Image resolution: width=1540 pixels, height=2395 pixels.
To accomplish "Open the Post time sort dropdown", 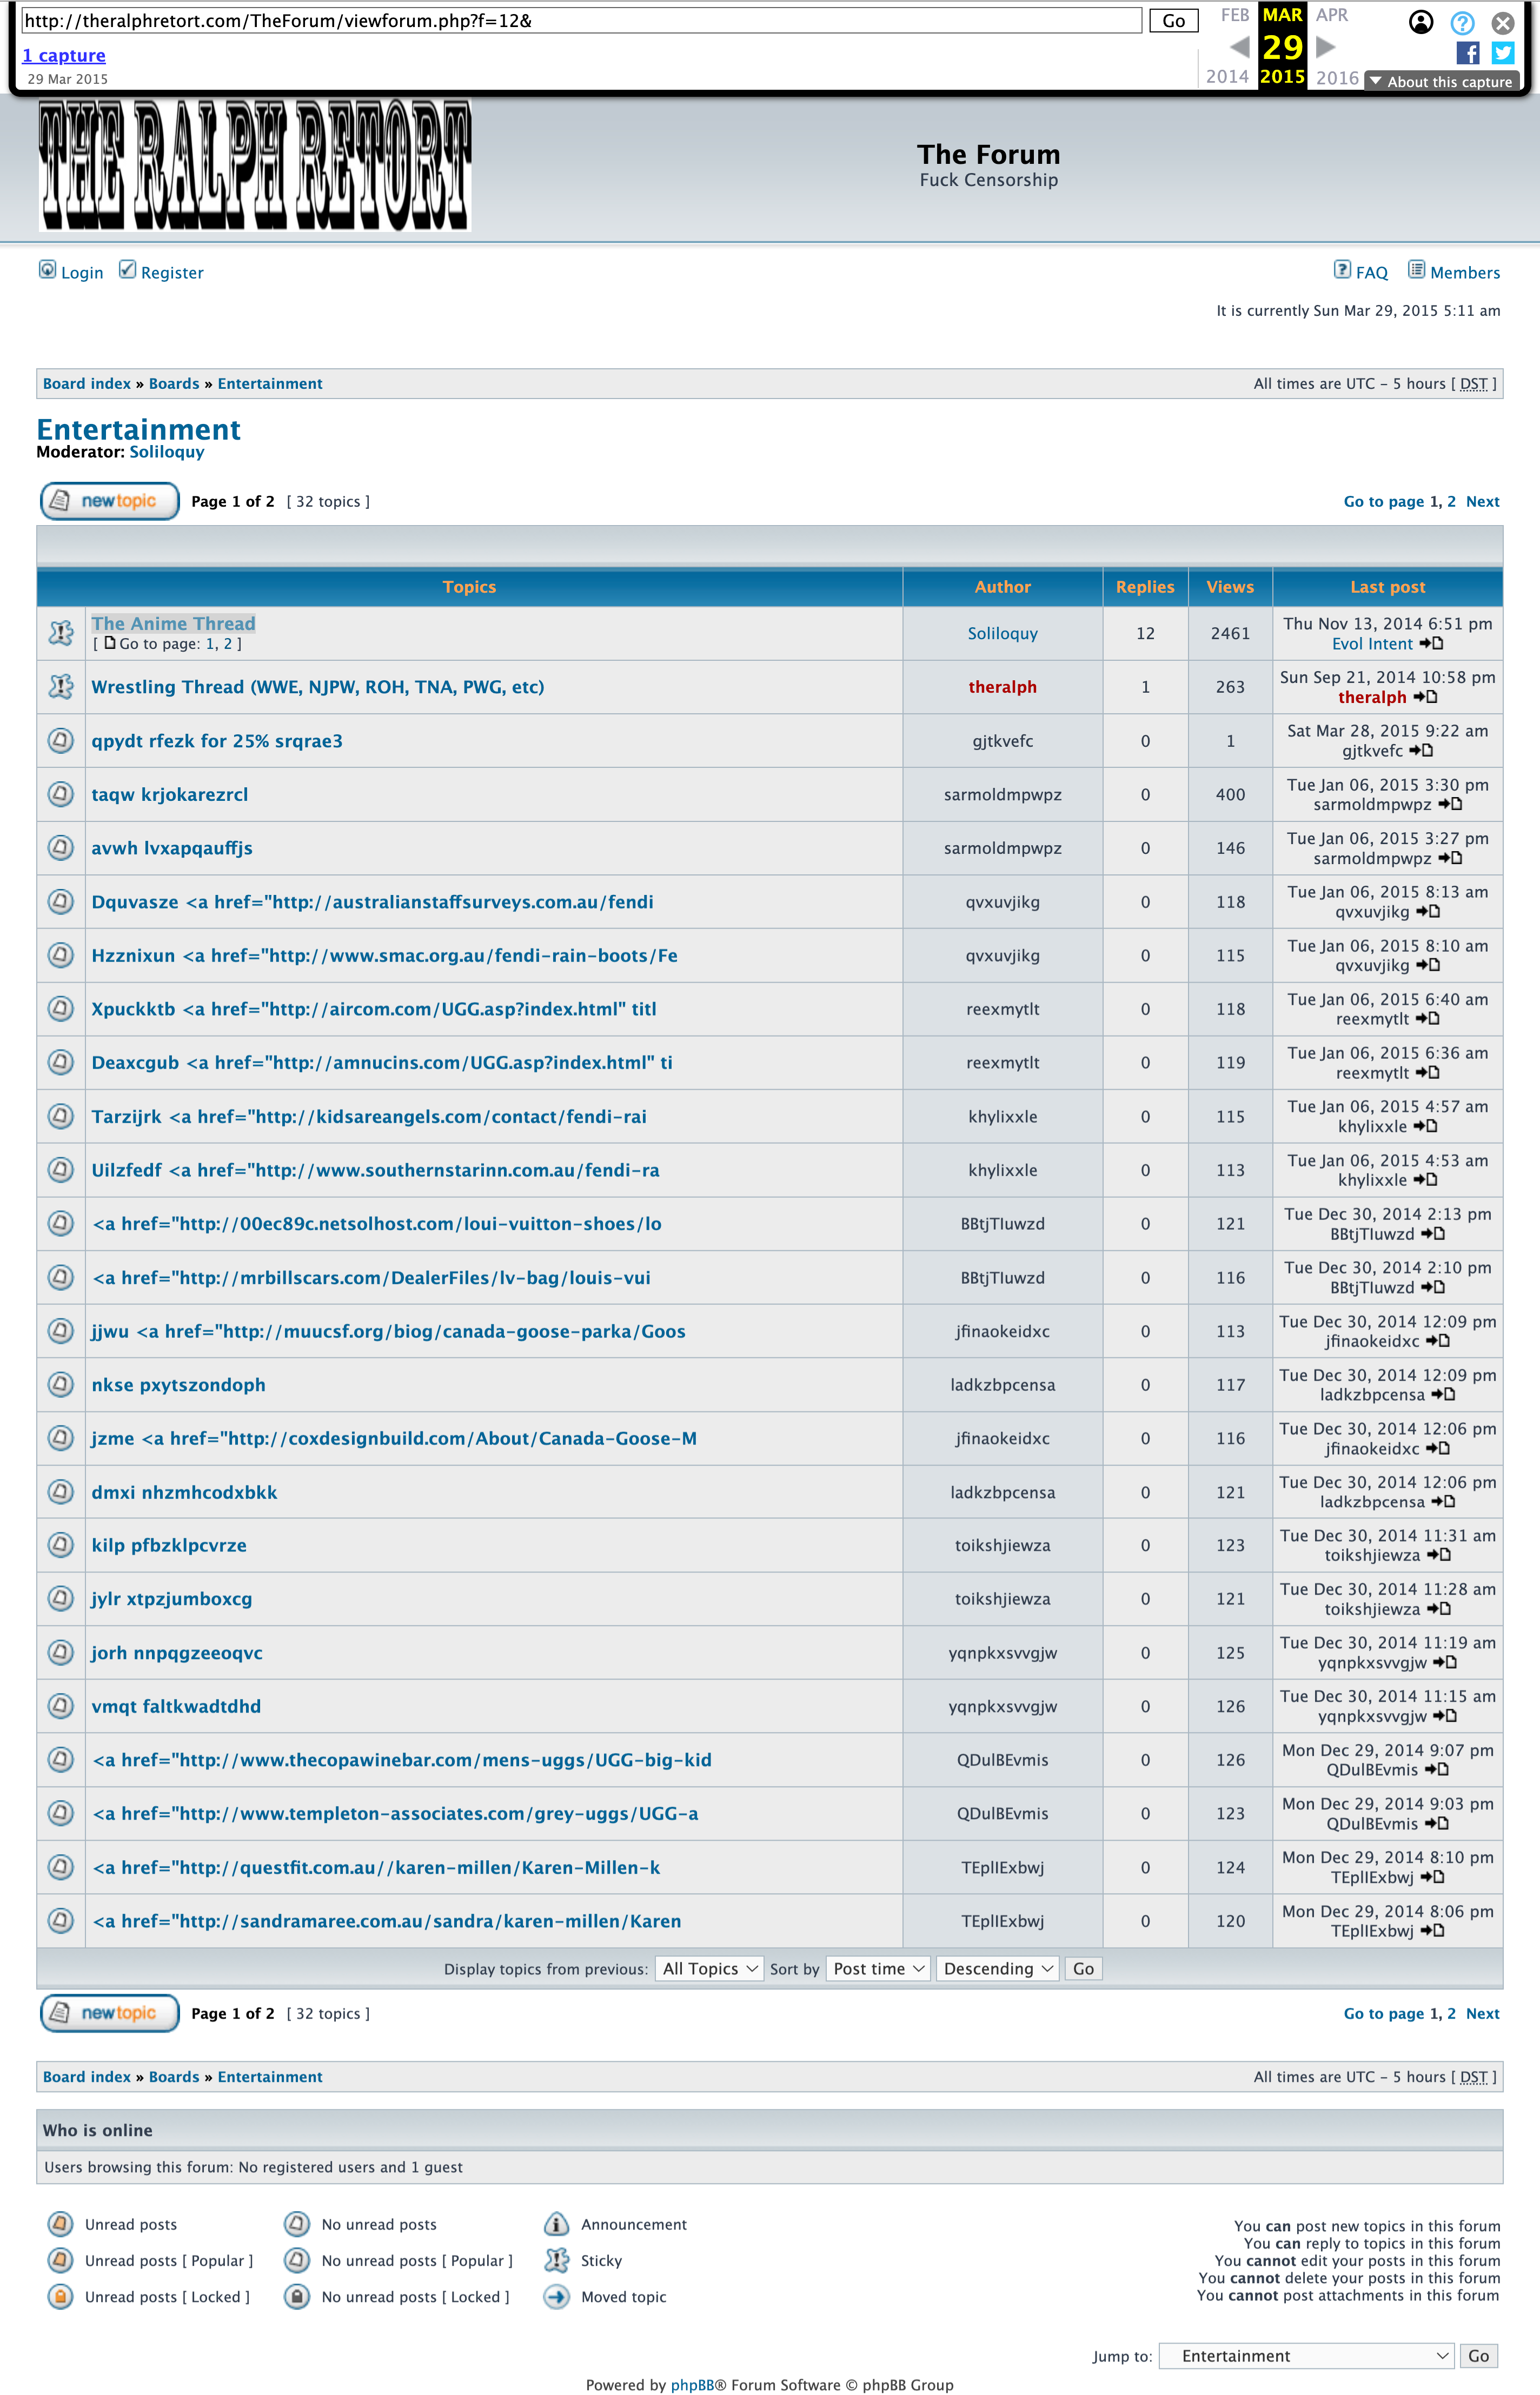I will click(x=878, y=1968).
